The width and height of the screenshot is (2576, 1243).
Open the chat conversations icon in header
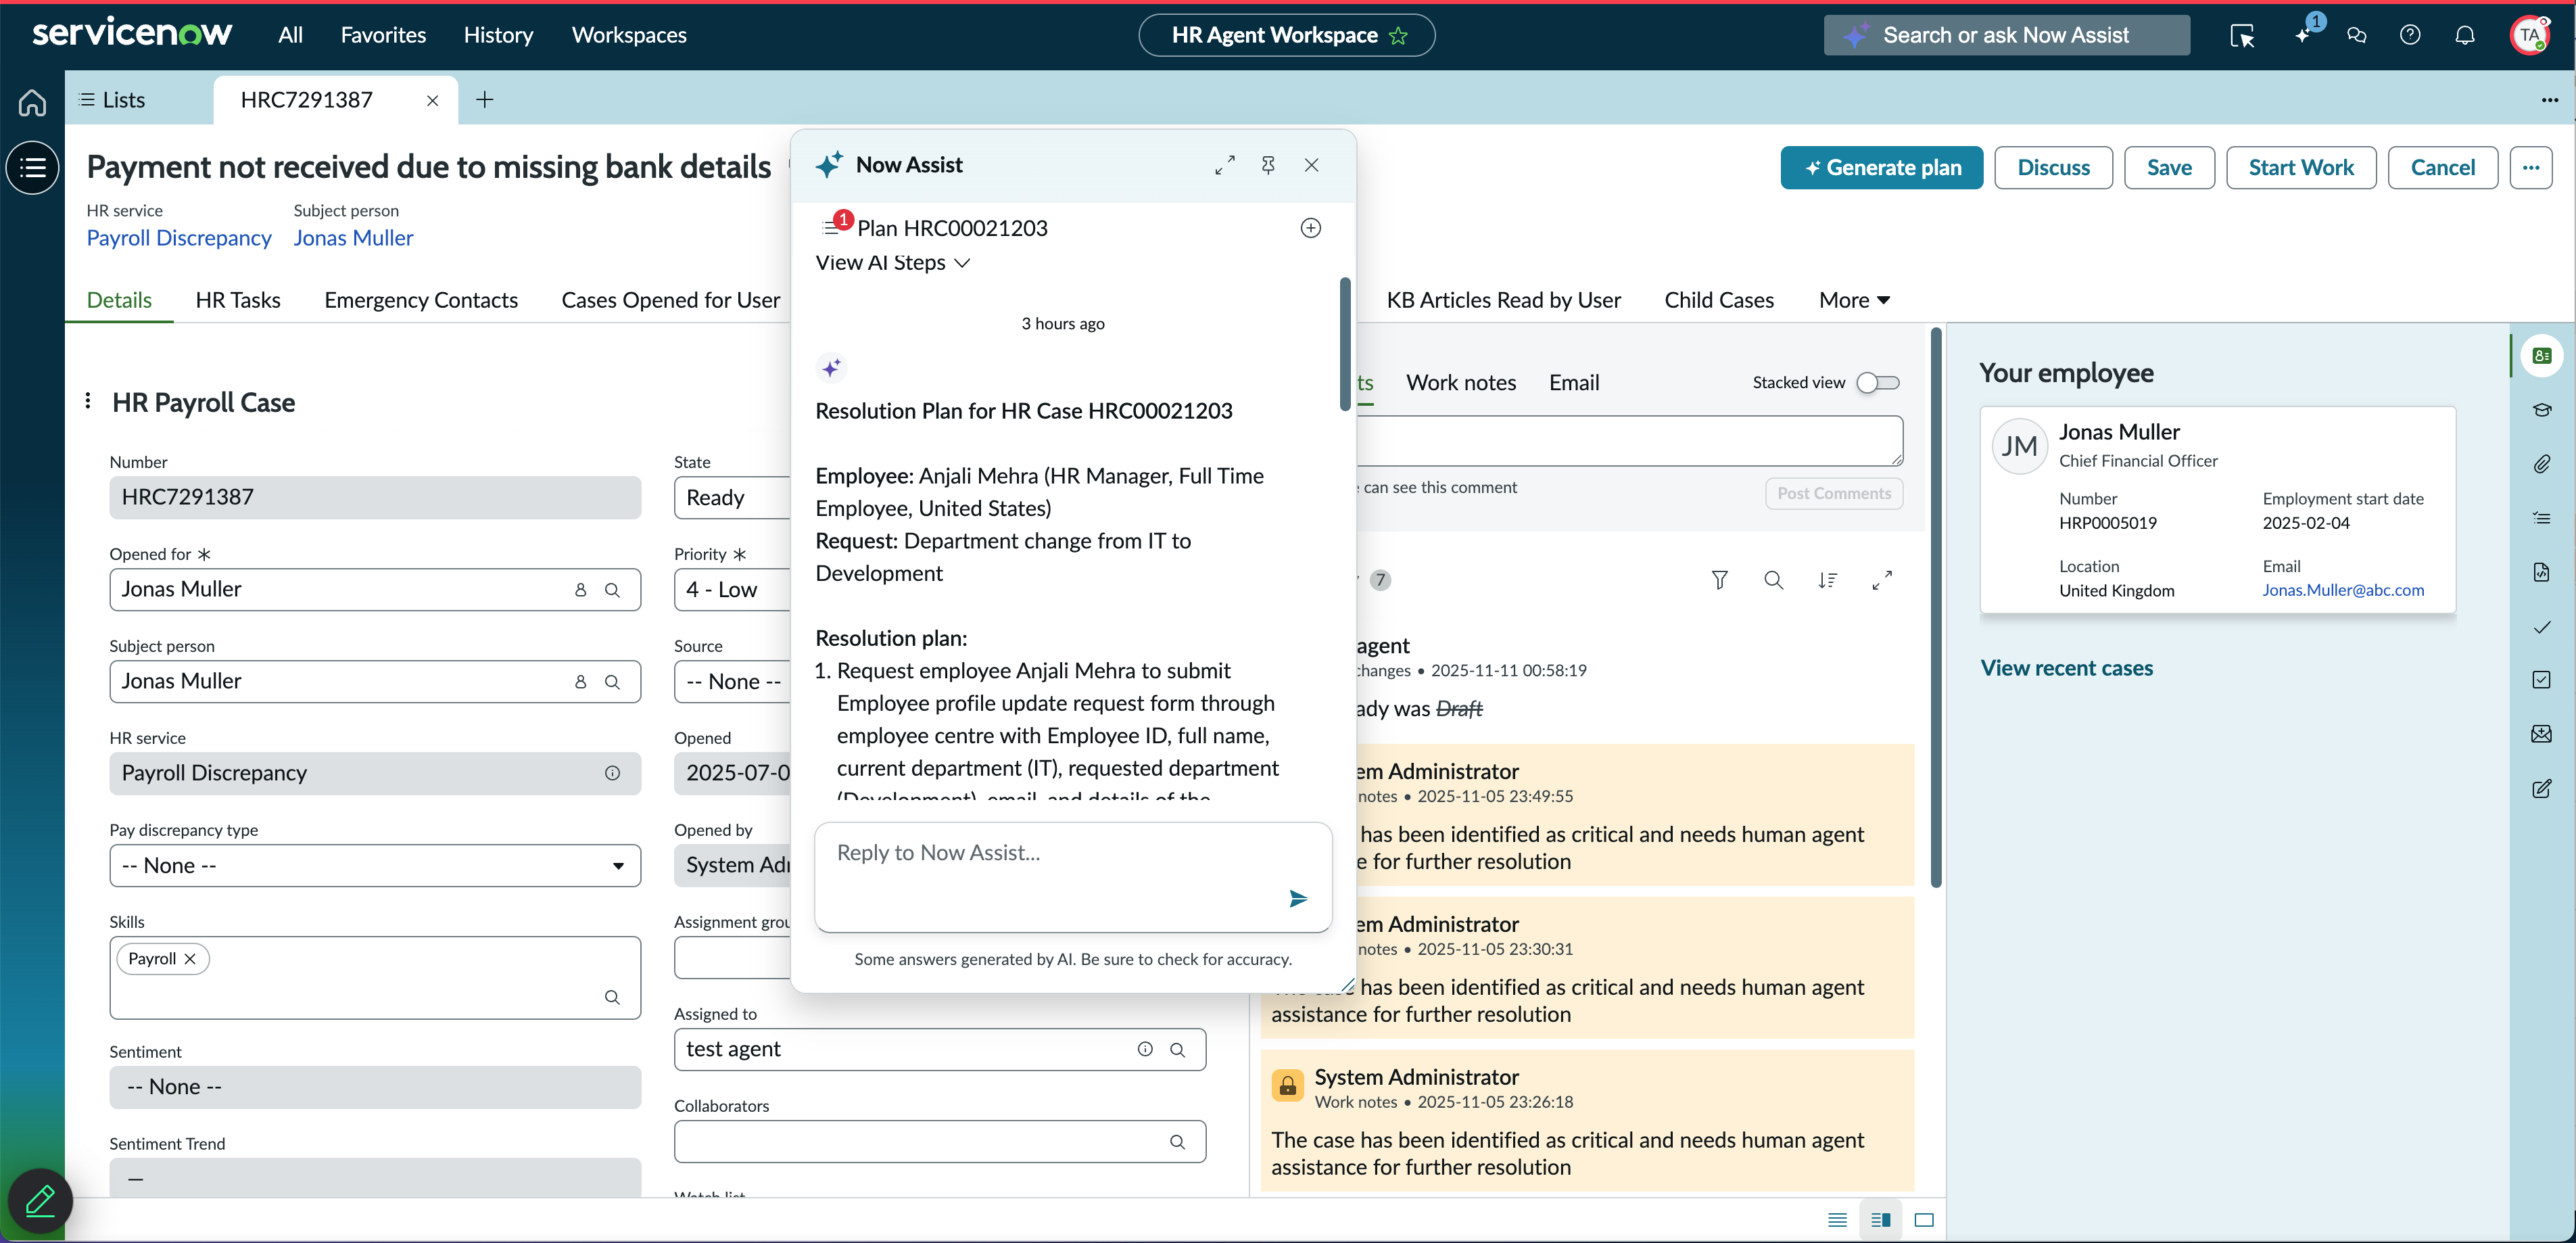click(2357, 36)
